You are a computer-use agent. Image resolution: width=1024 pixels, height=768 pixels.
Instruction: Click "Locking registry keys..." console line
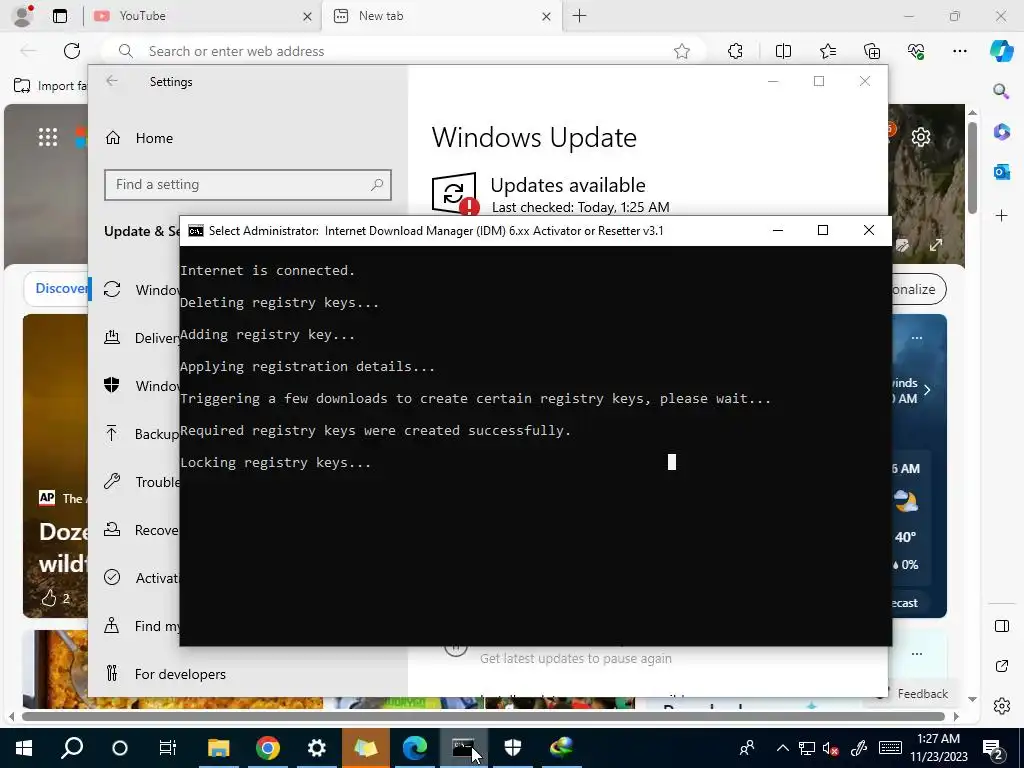coord(275,462)
